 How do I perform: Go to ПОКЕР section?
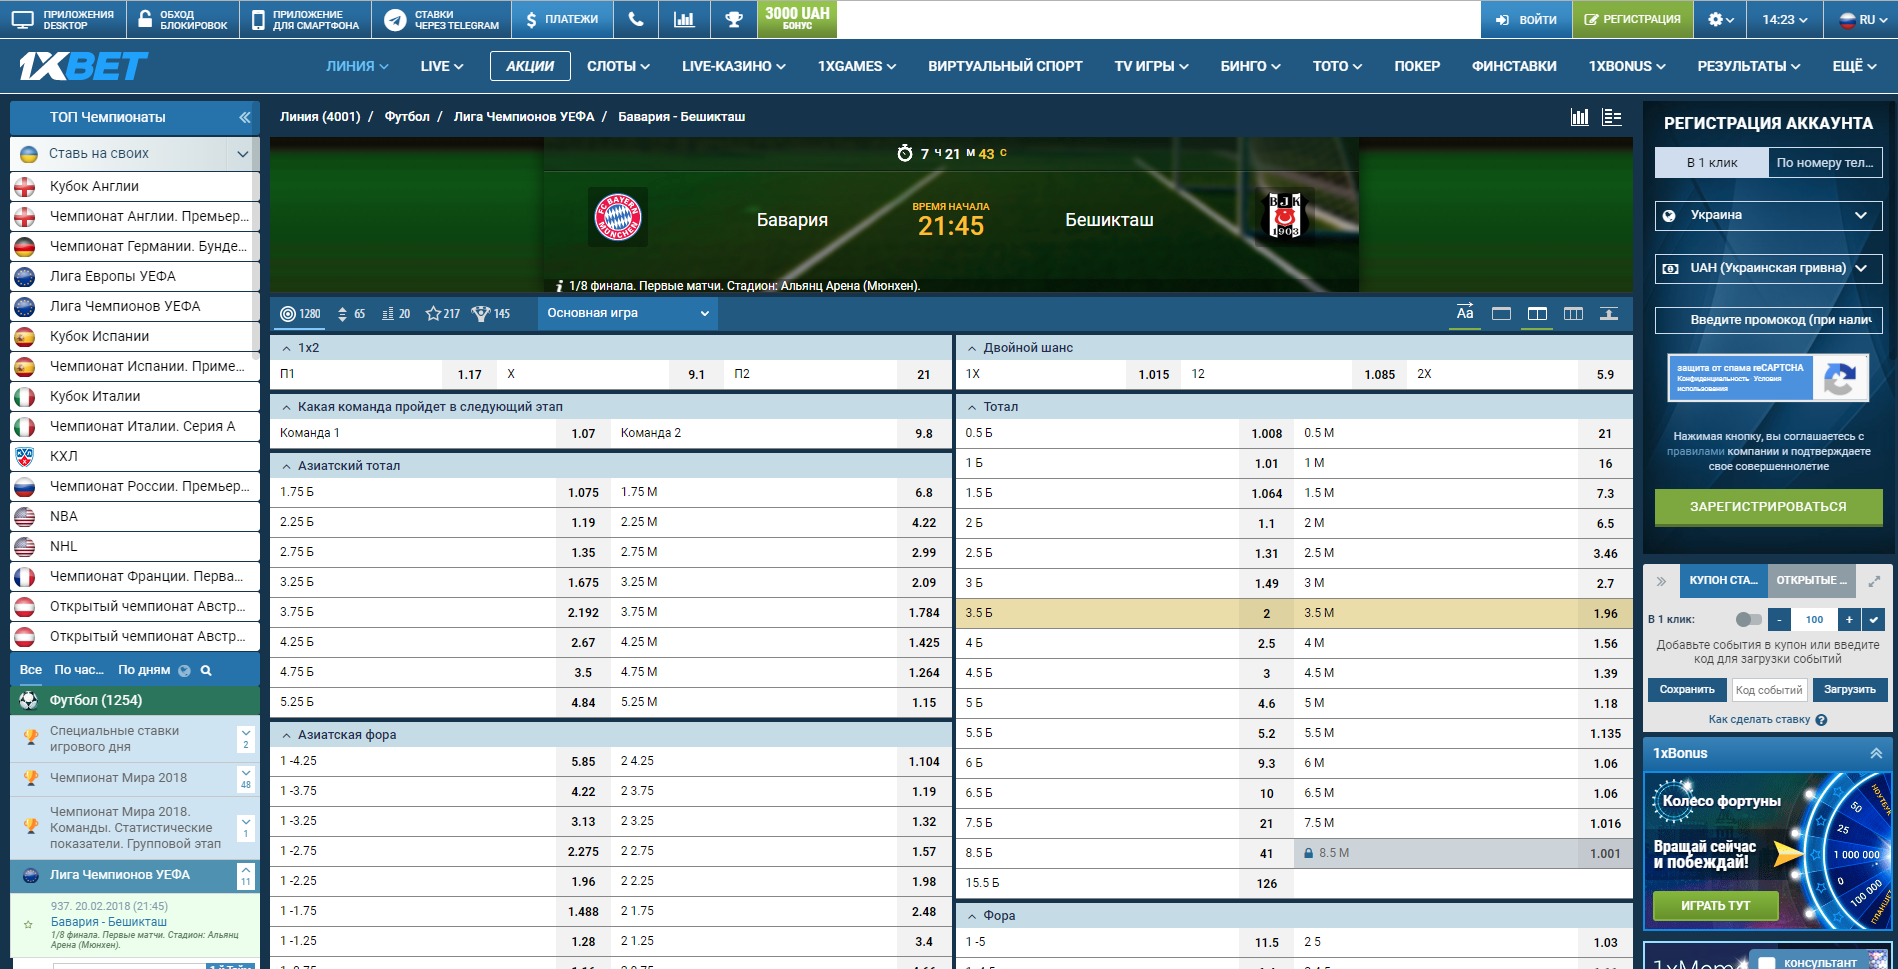pyautogui.click(x=1417, y=66)
